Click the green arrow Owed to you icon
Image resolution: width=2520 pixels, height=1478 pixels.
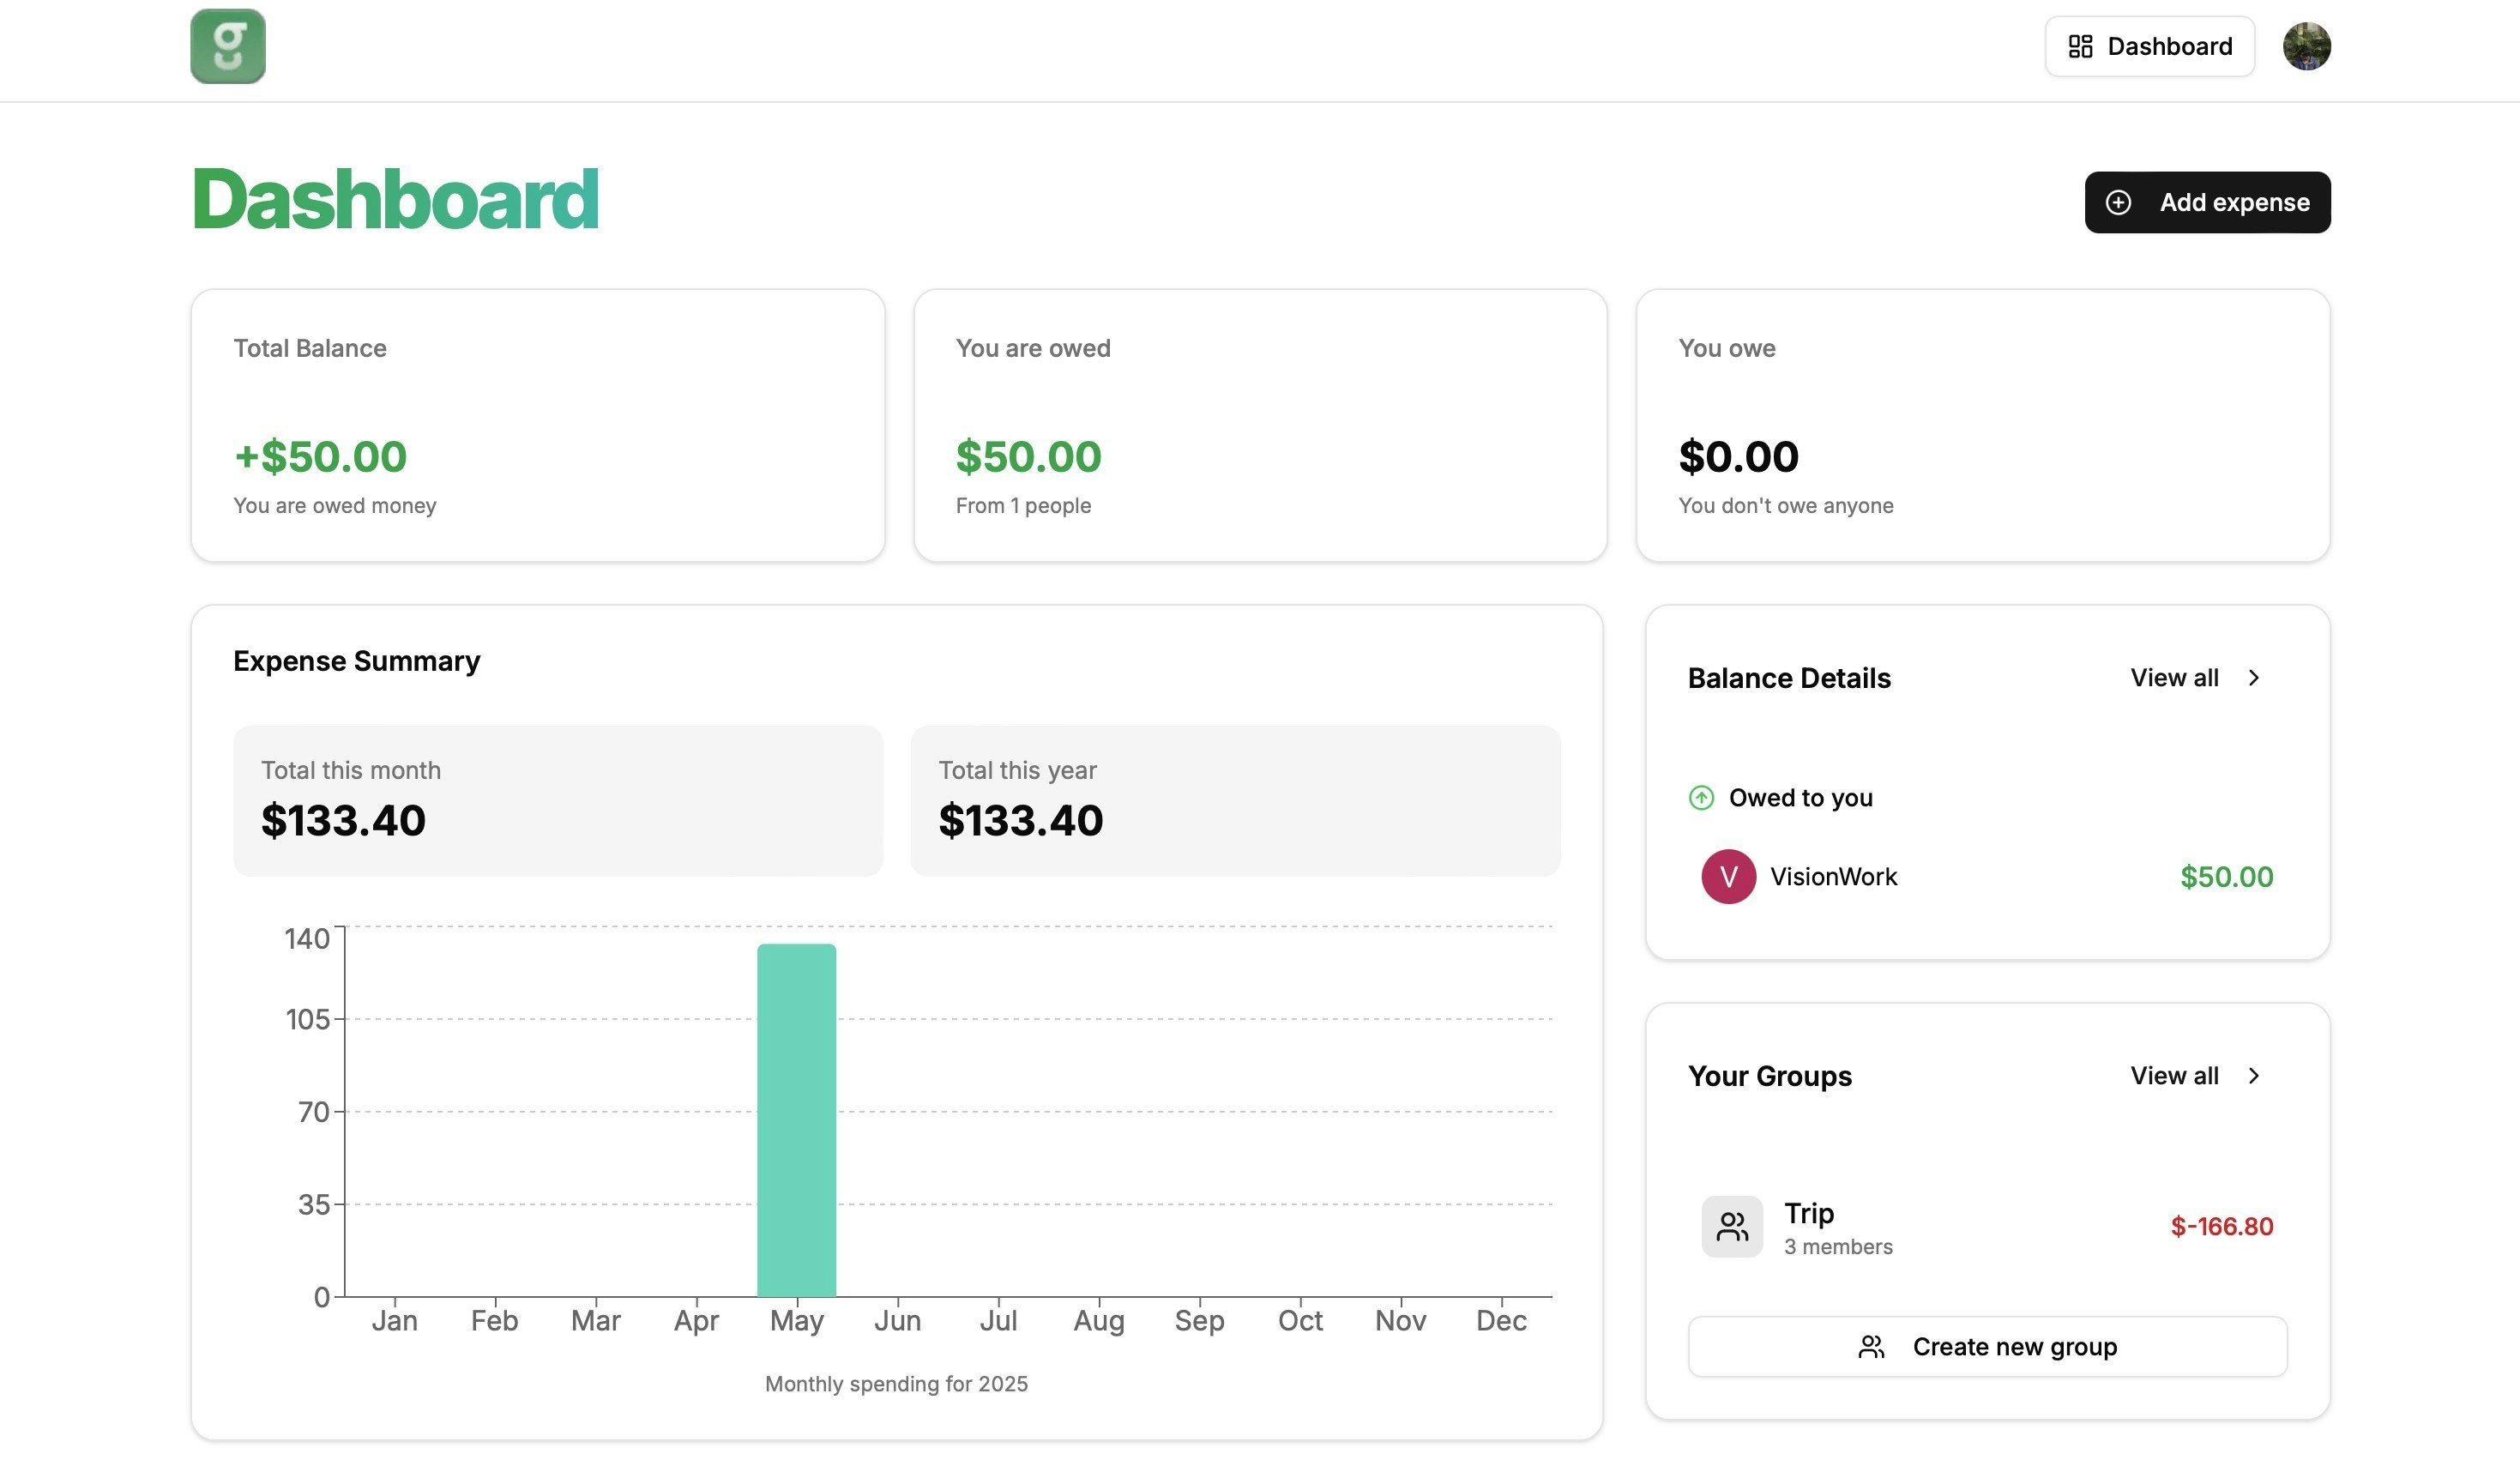pos(1701,798)
